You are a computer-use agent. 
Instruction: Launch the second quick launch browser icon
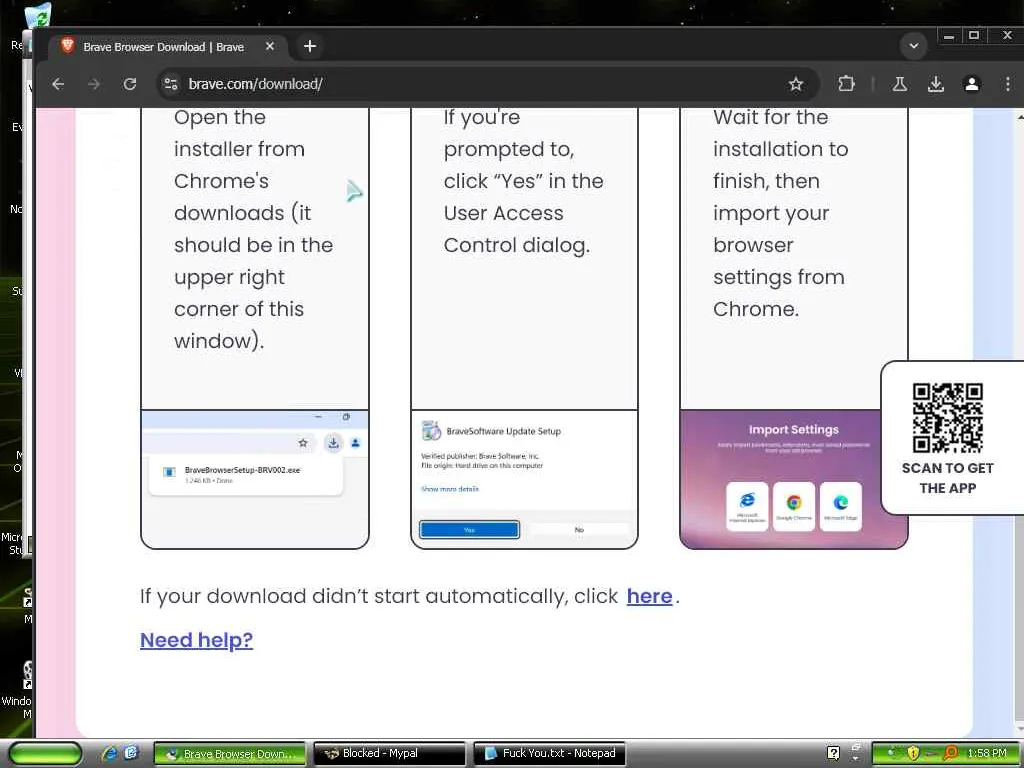[x=131, y=754]
